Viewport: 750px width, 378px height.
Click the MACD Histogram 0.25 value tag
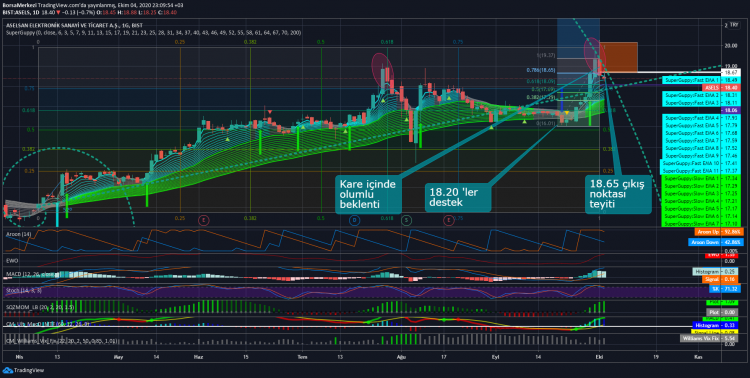(716, 271)
